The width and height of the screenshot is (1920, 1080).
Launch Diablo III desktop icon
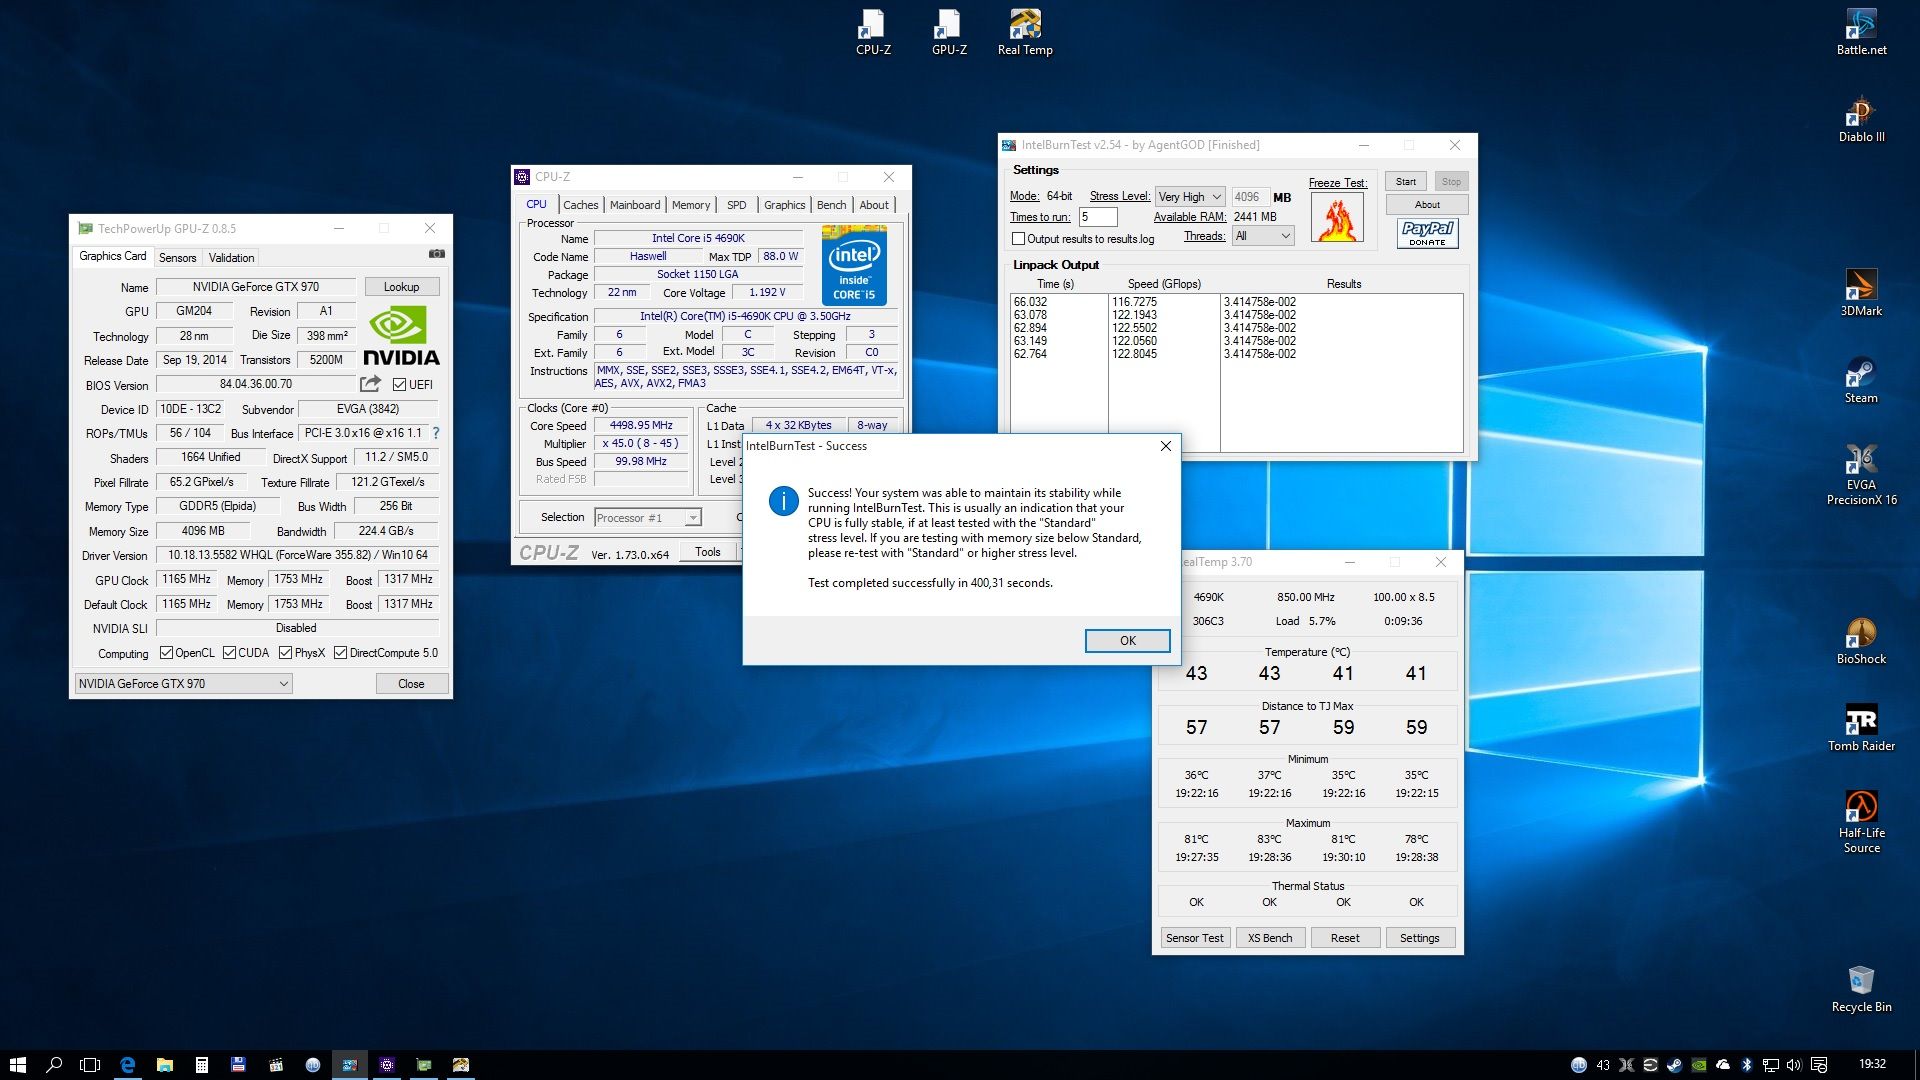[1861, 119]
